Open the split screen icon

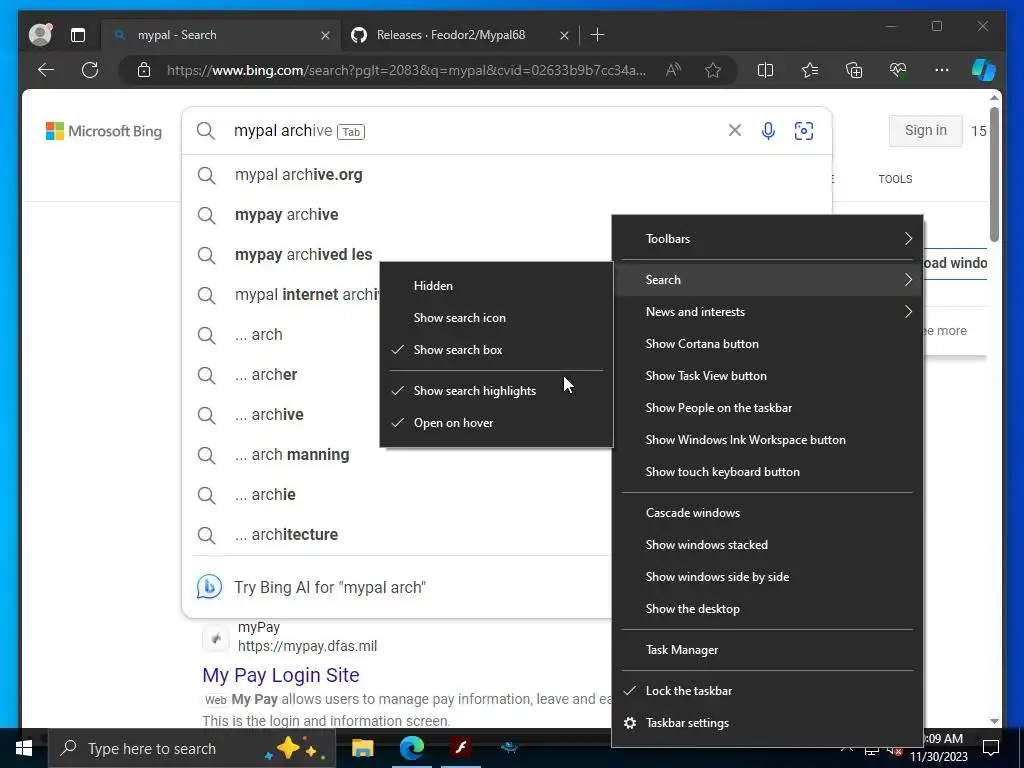click(x=765, y=70)
